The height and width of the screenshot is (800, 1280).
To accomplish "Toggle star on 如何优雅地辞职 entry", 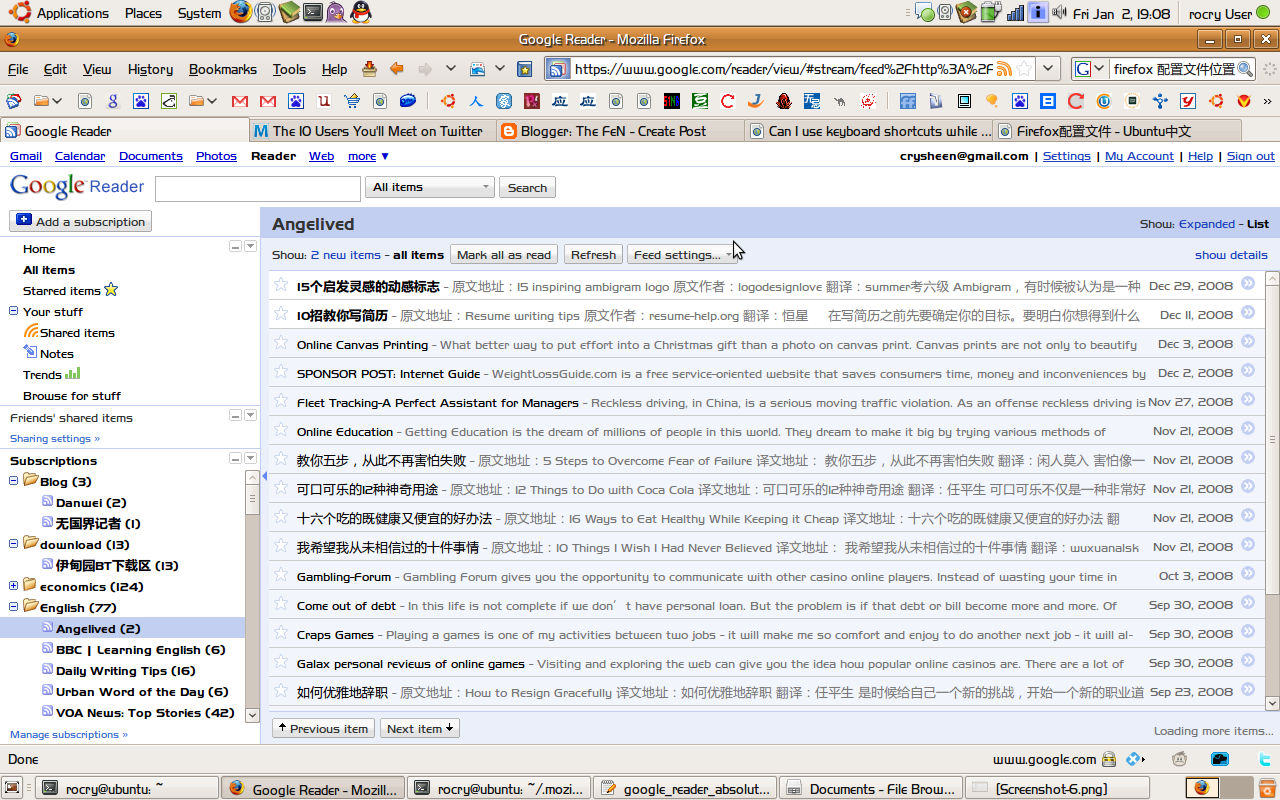I will pyautogui.click(x=281, y=691).
